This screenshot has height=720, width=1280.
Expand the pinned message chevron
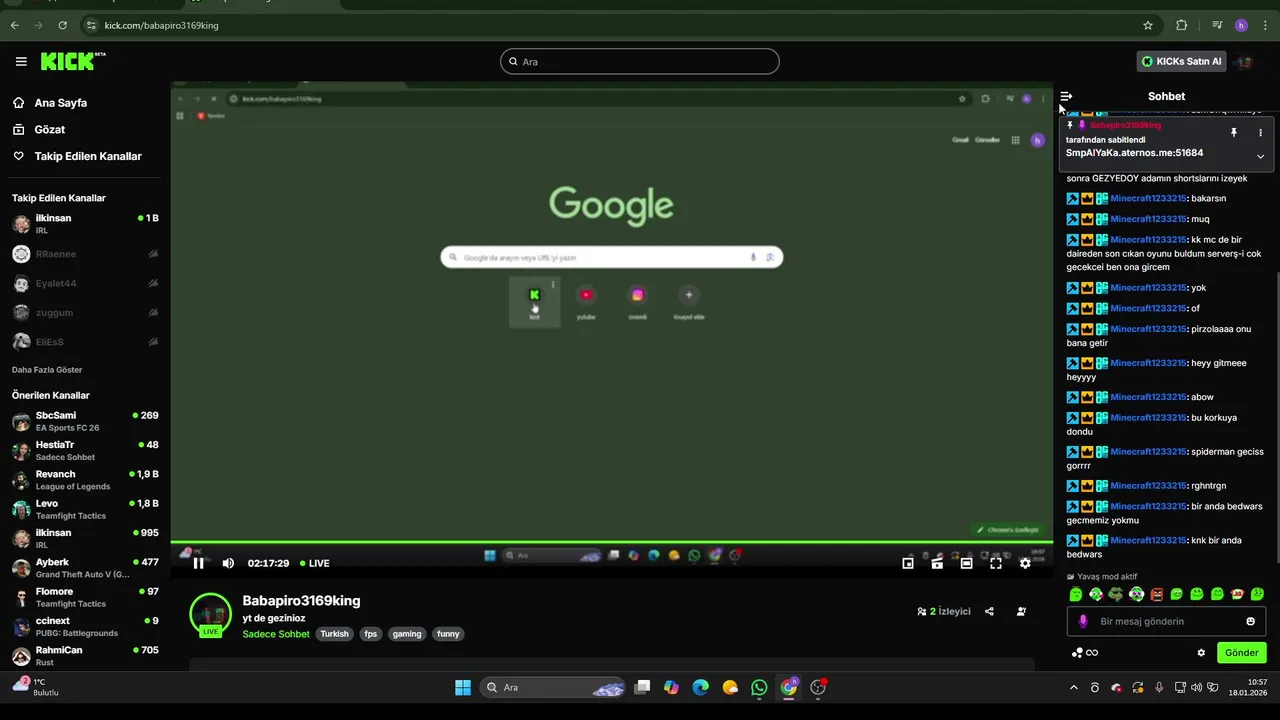click(1260, 156)
